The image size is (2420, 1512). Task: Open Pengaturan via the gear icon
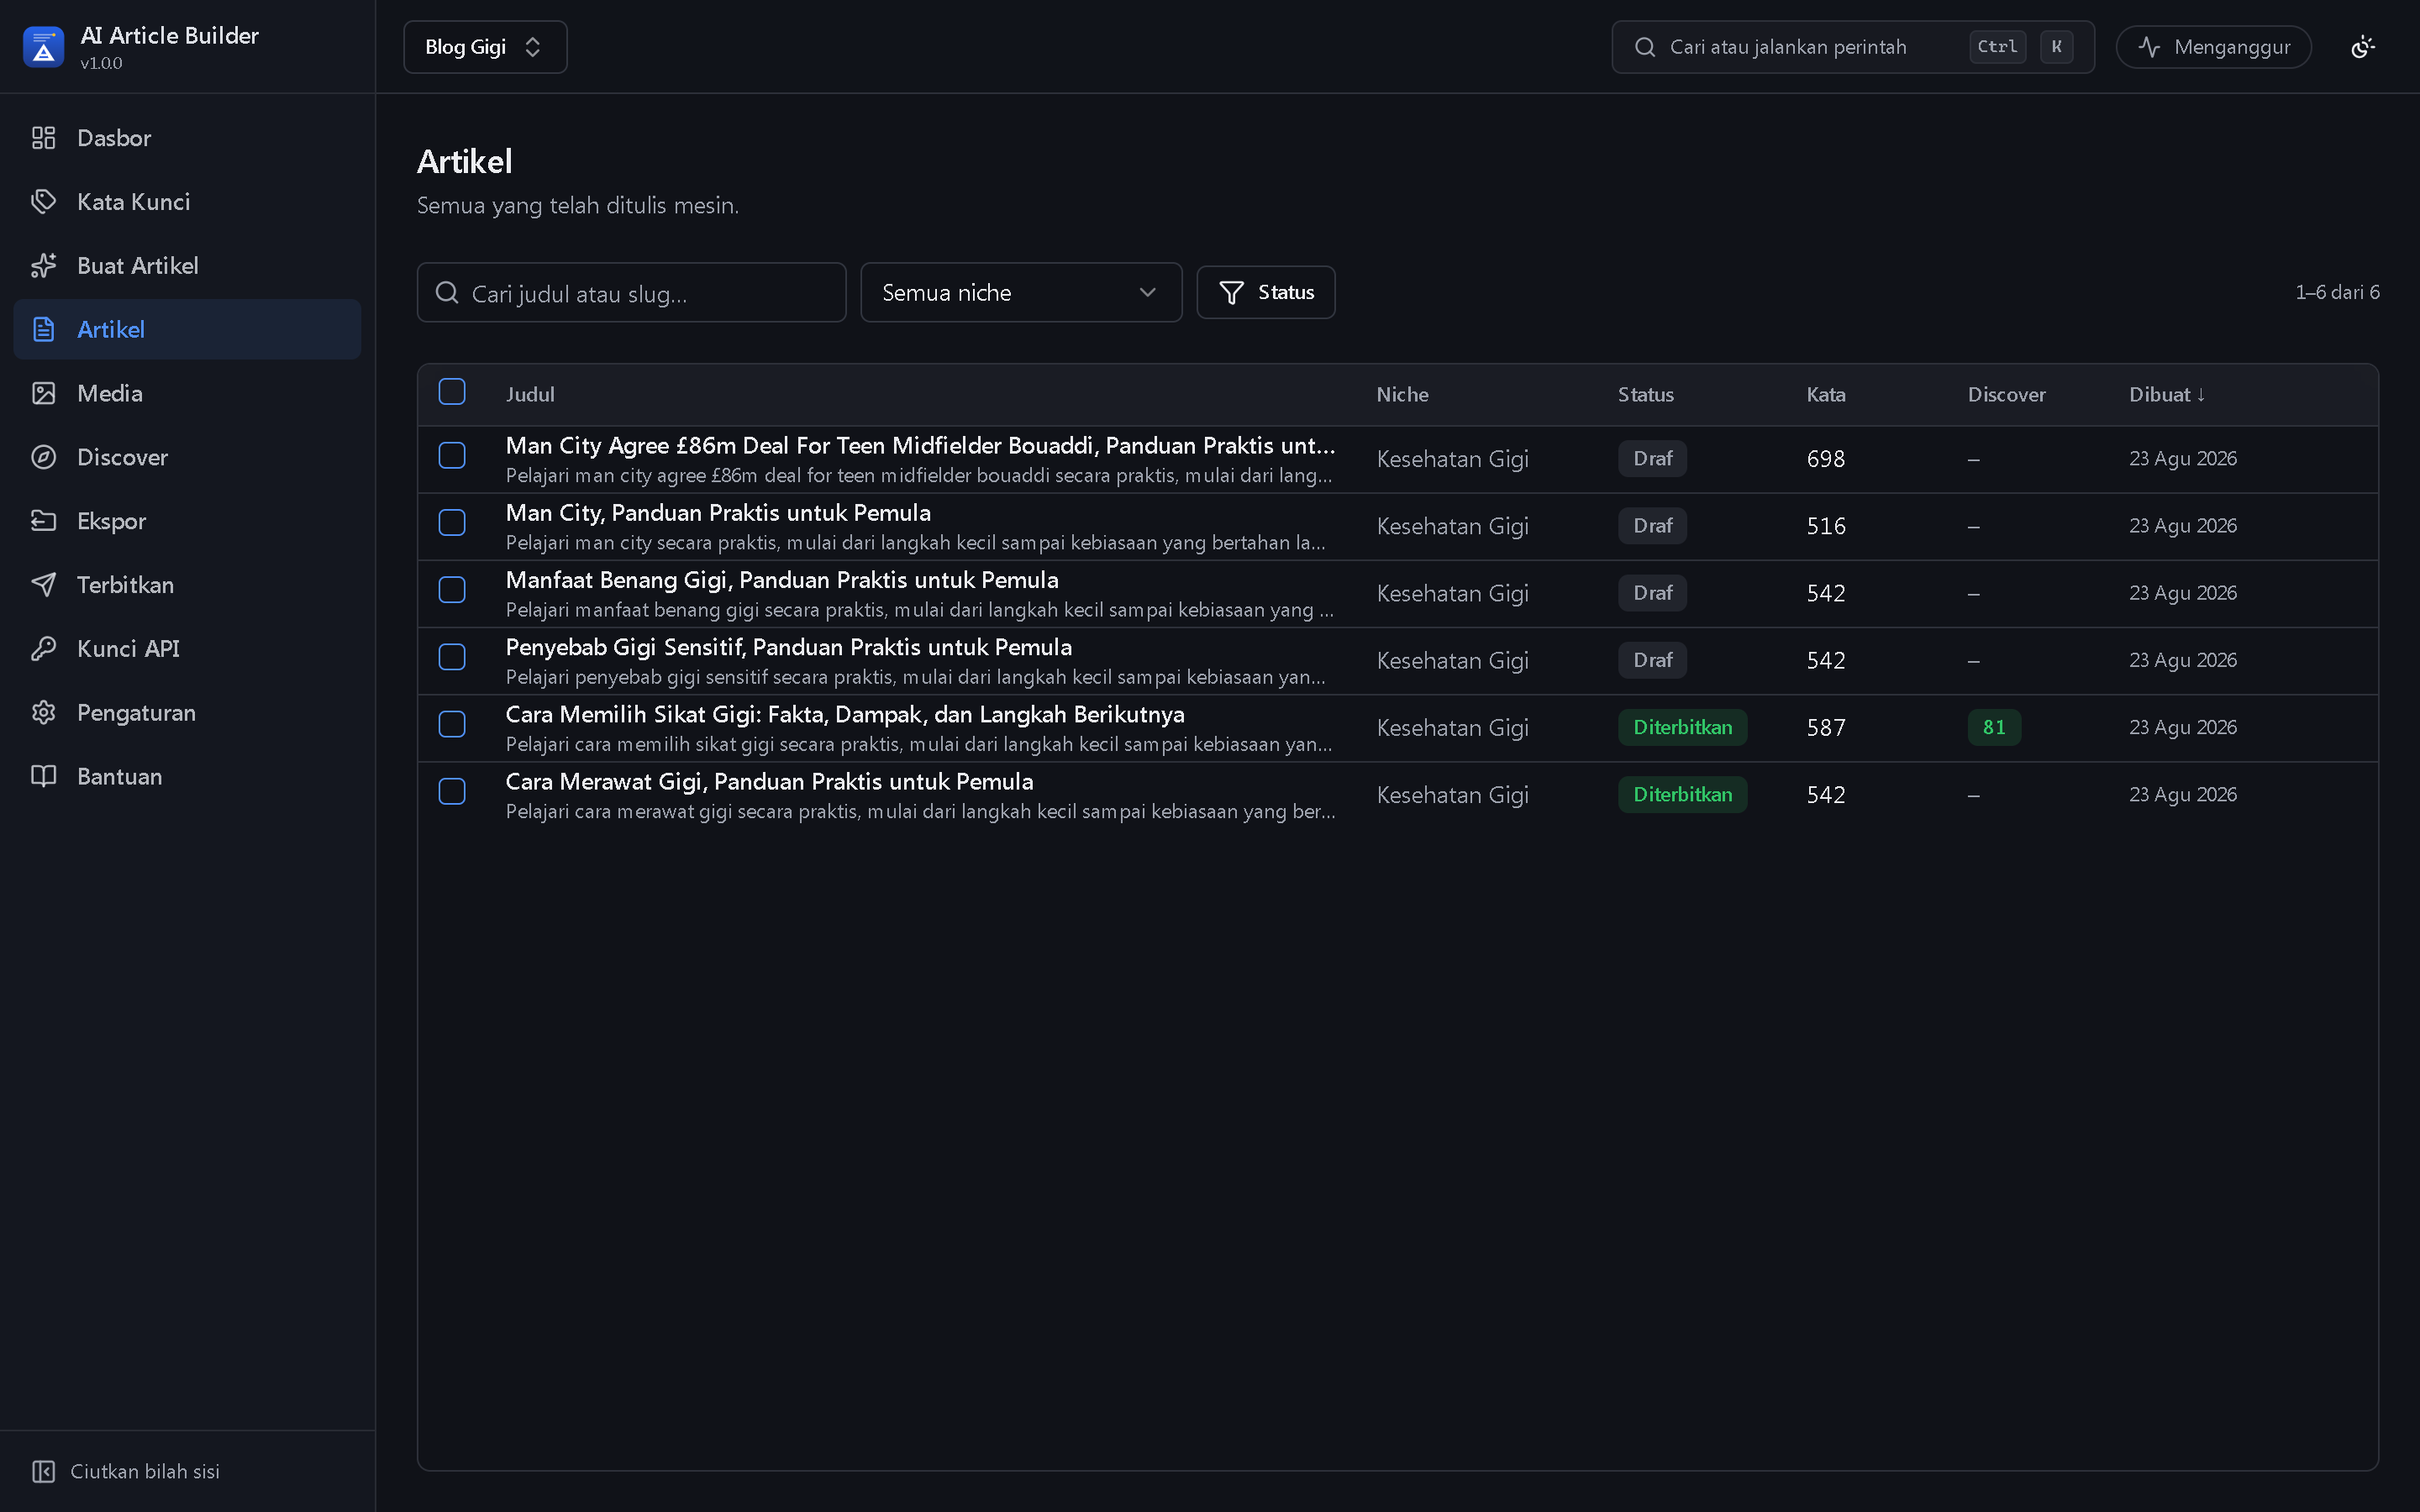click(x=43, y=713)
